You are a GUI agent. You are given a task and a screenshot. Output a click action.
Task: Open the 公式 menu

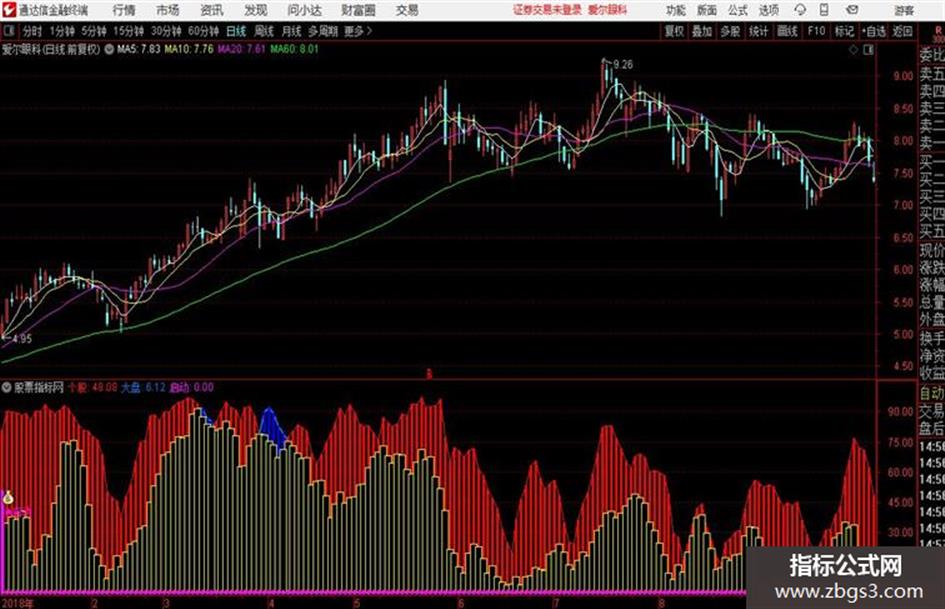(738, 10)
